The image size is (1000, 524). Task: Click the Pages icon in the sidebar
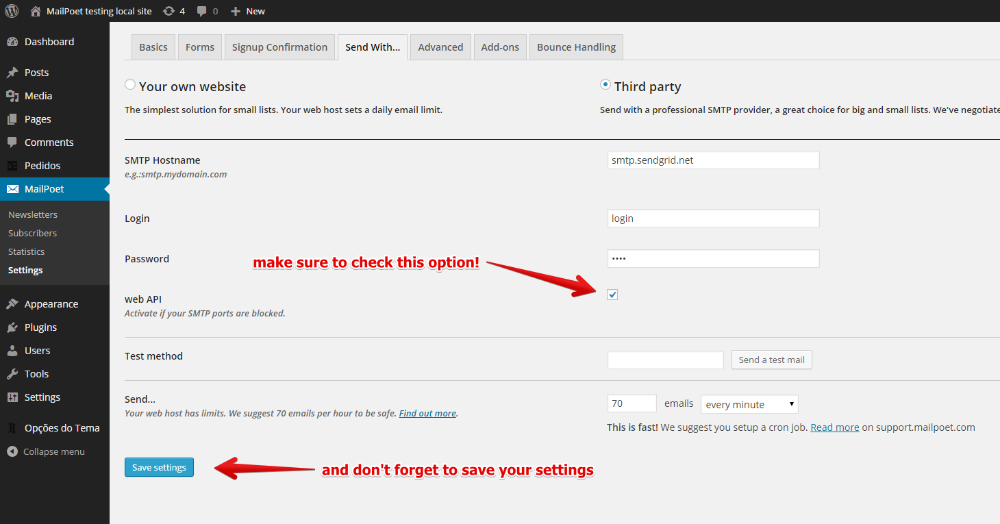12,119
